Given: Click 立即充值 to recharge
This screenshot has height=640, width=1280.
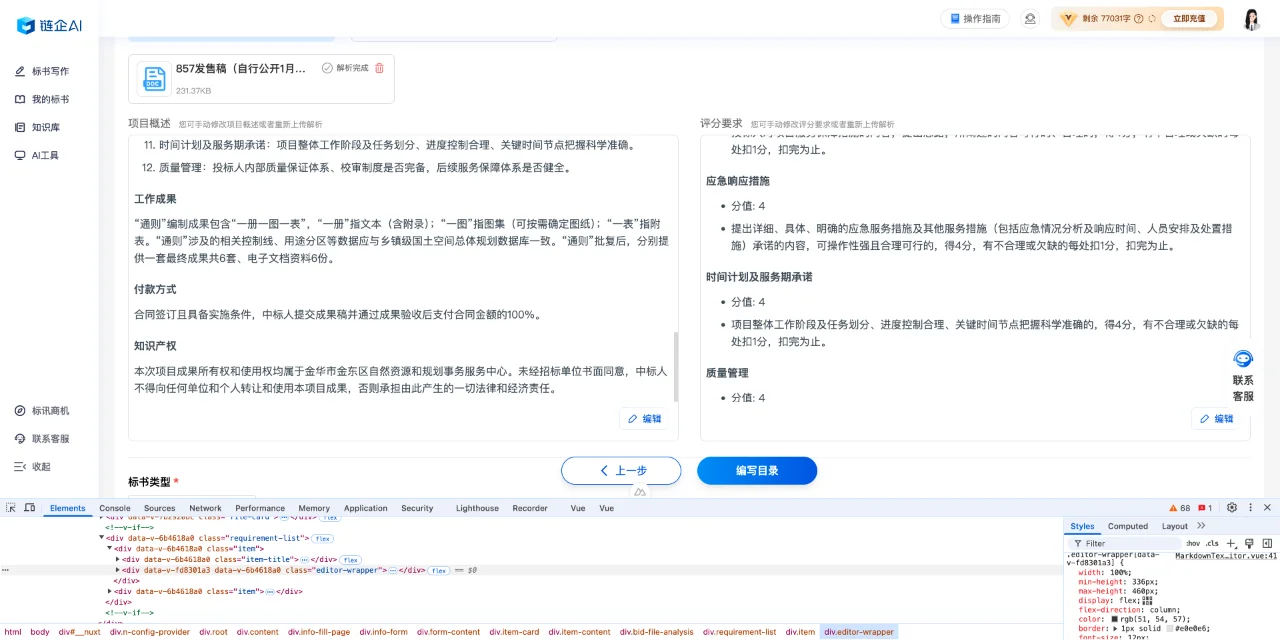Looking at the screenshot, I should 1190,18.
